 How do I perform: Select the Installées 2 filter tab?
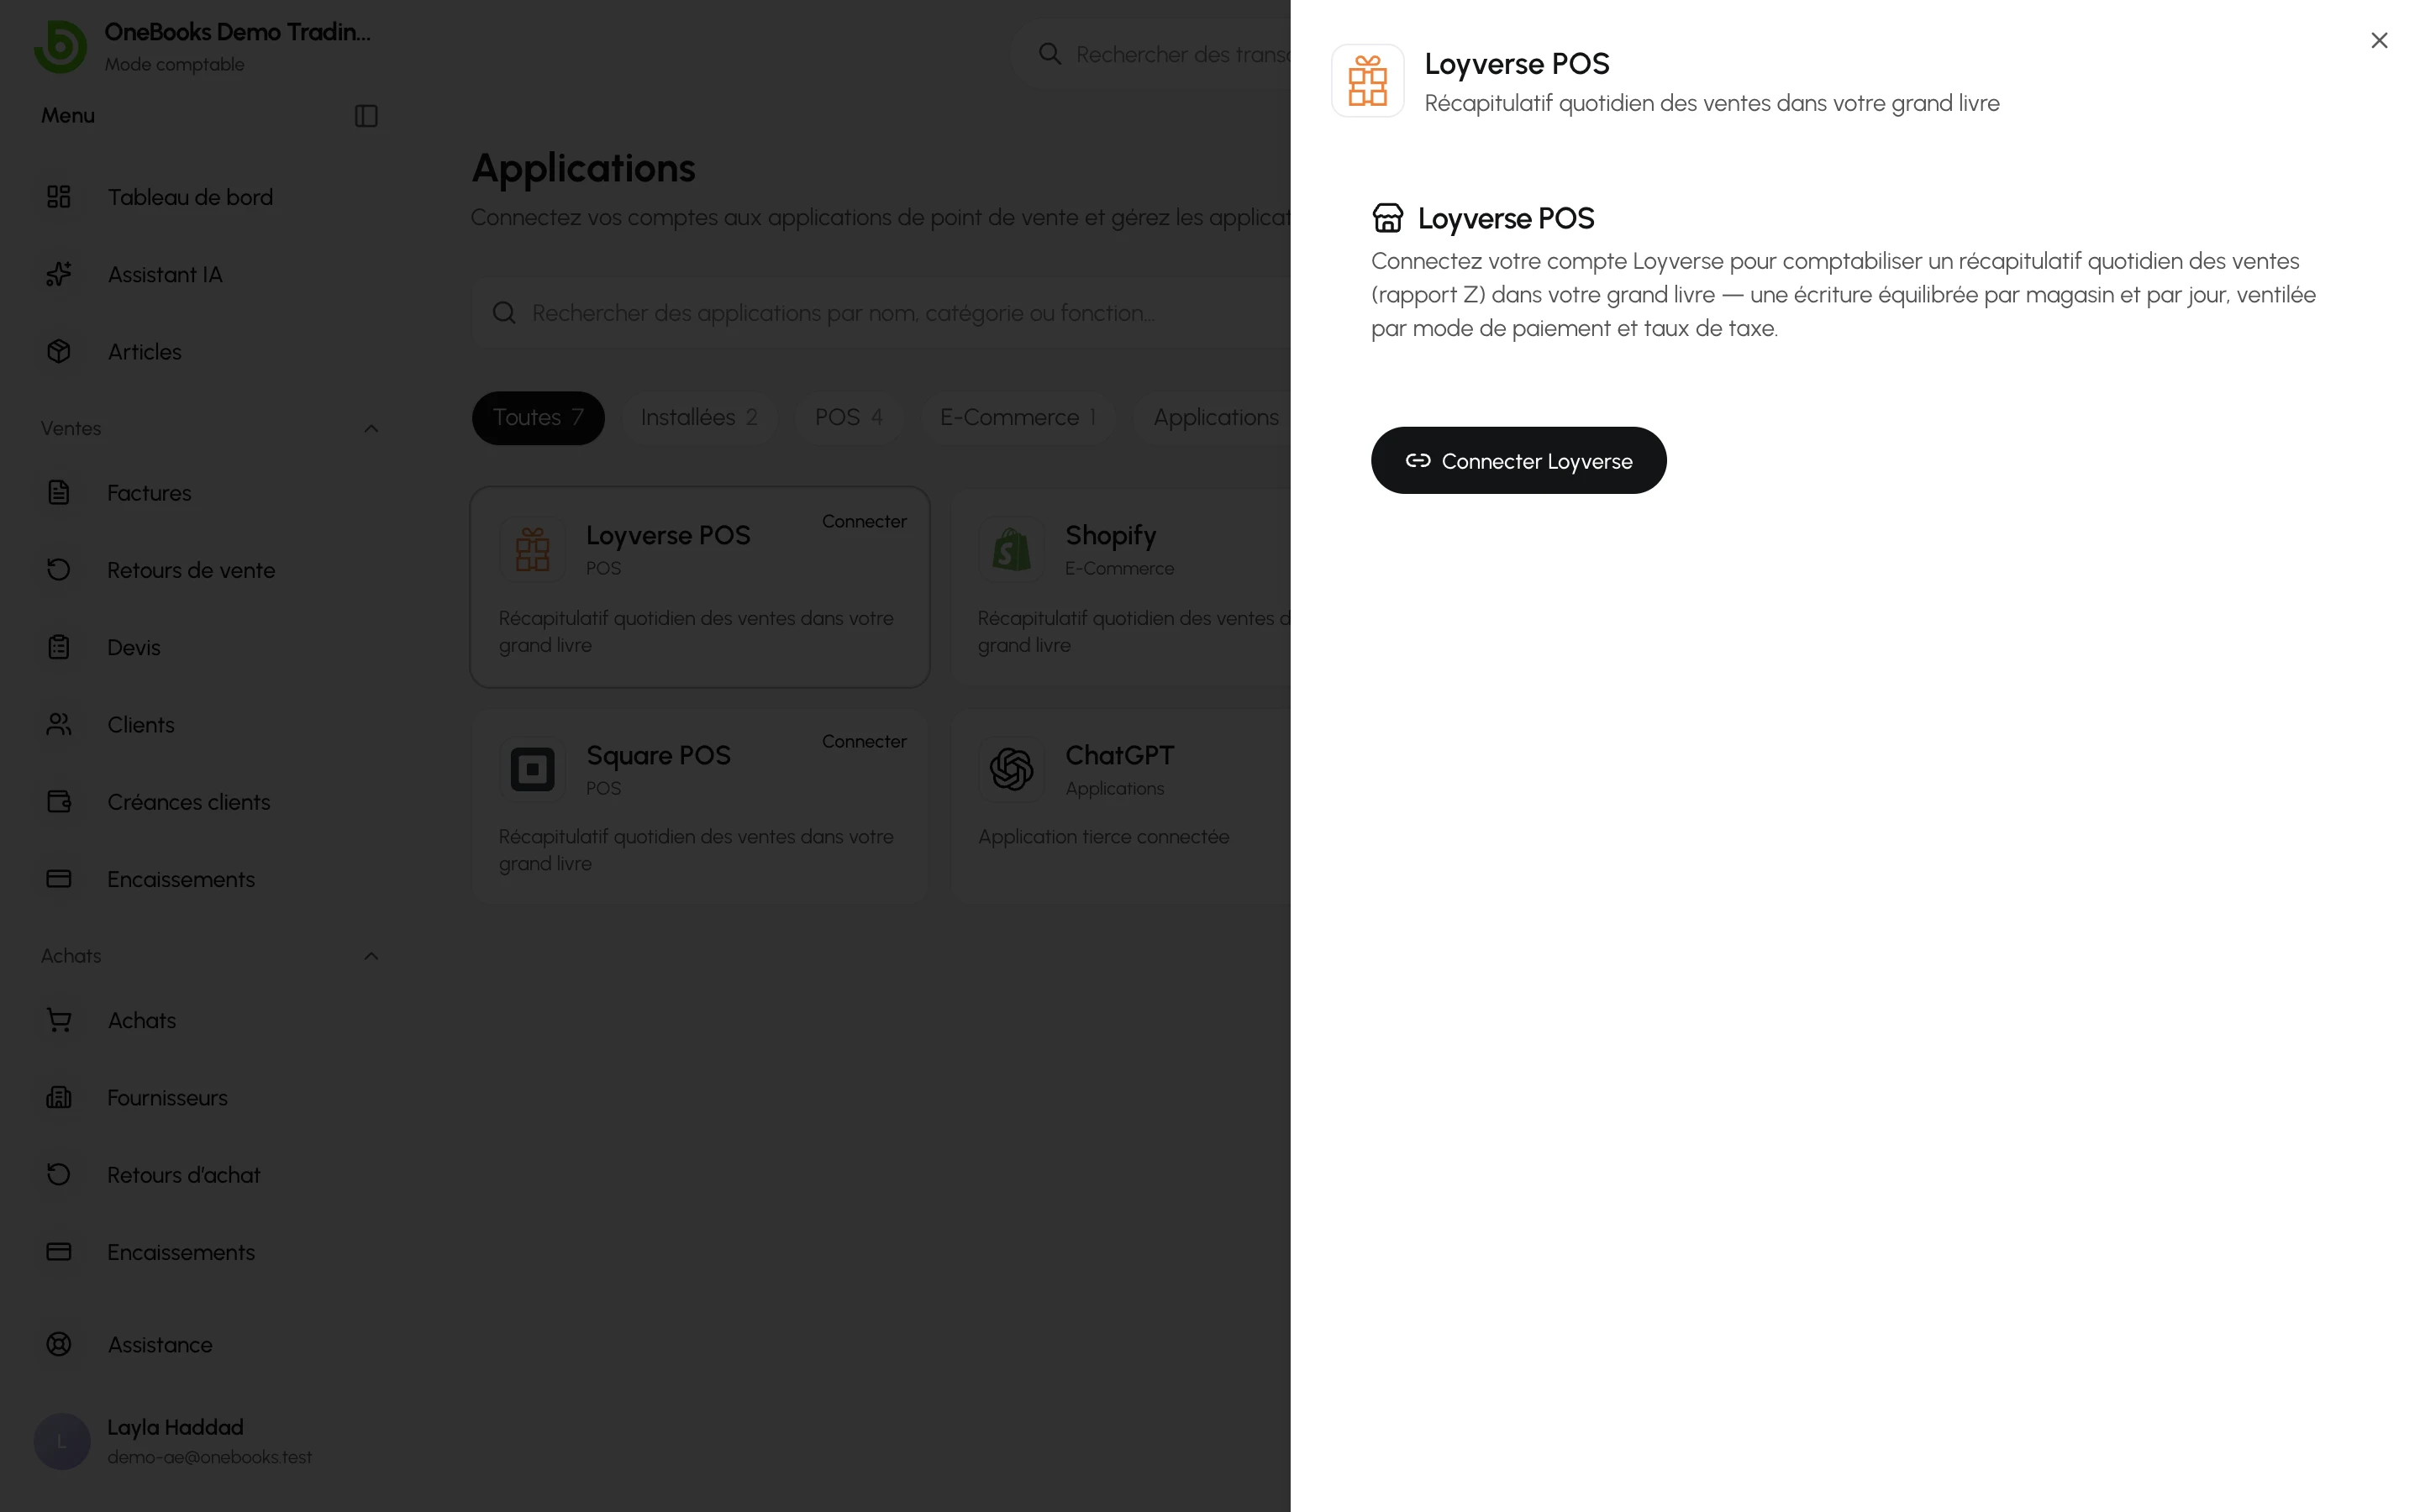(x=699, y=417)
